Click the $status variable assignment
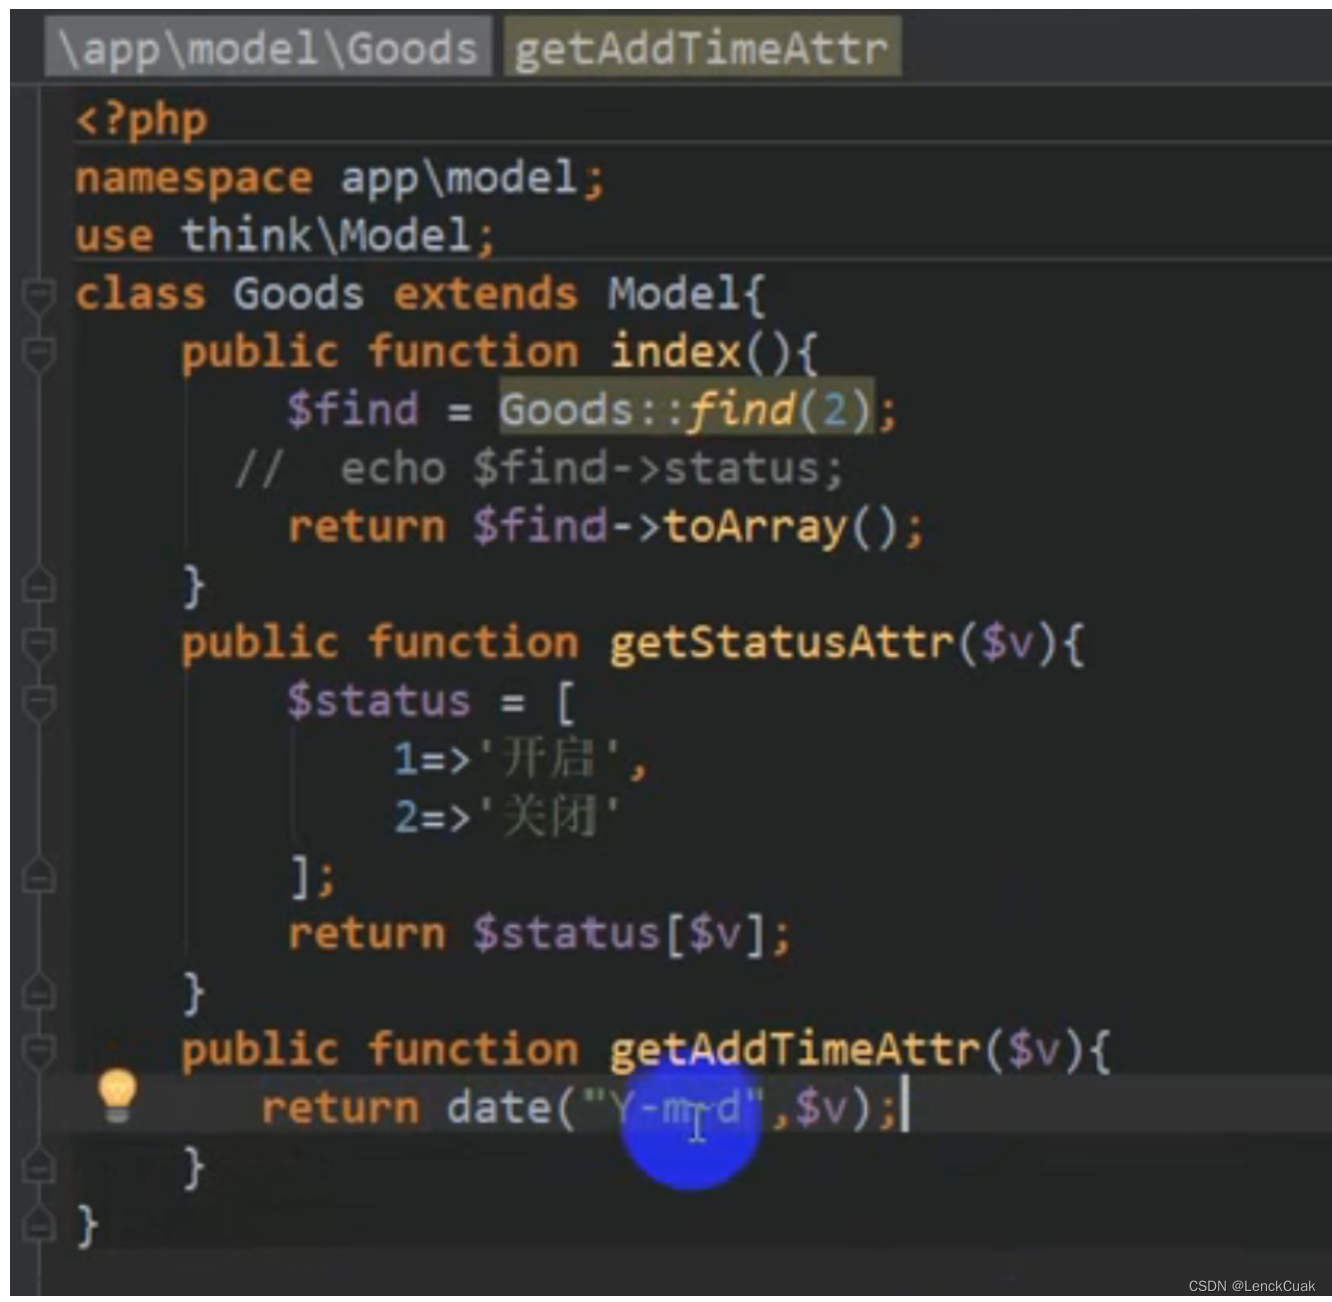The image size is (1332, 1302). [x=378, y=701]
